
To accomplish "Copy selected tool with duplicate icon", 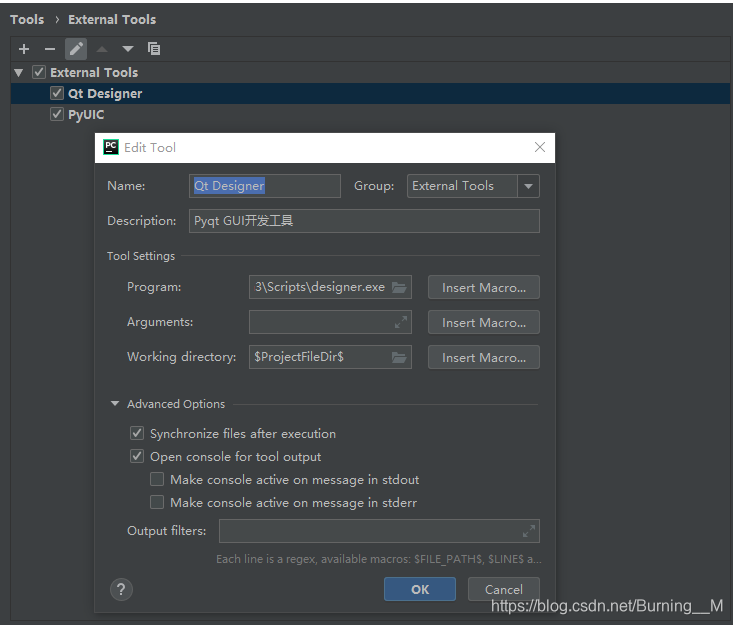I will 154,49.
